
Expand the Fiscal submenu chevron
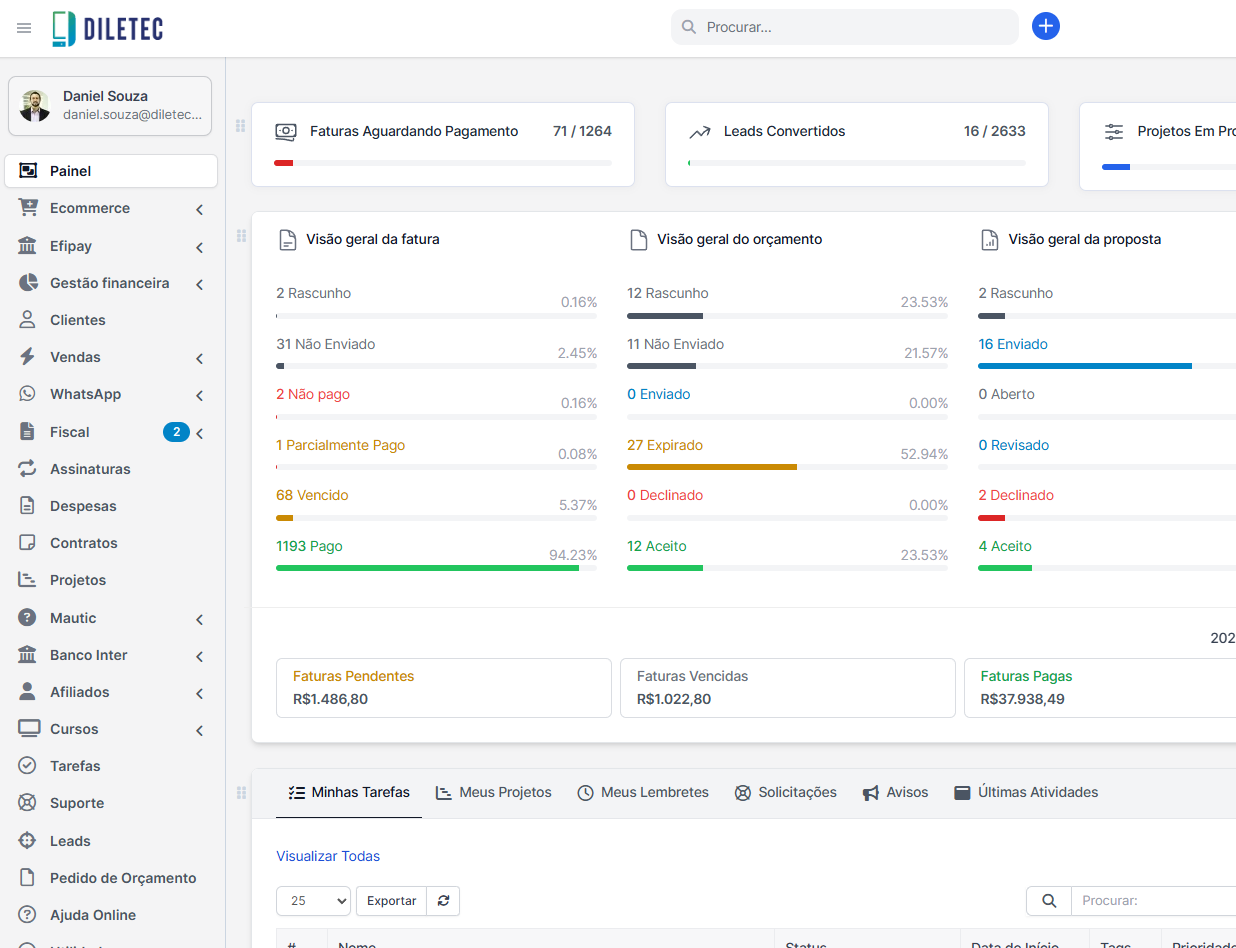coord(199,433)
